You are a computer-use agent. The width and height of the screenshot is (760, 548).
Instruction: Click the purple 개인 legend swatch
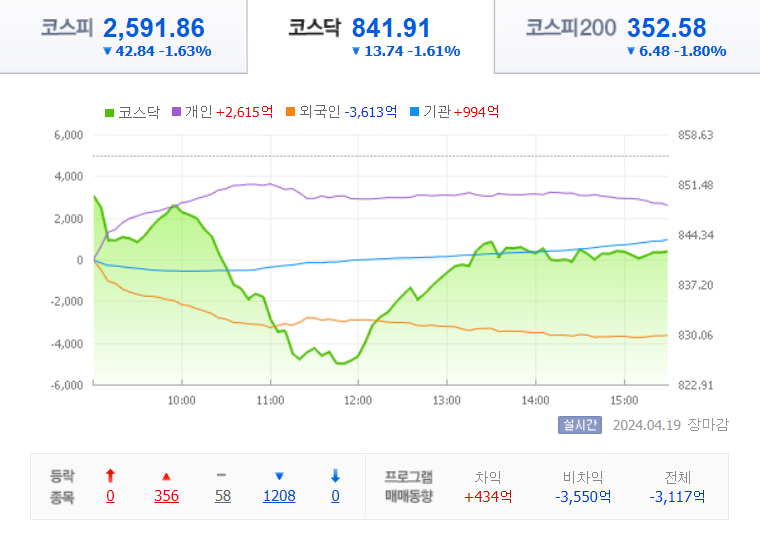pyautogui.click(x=176, y=112)
